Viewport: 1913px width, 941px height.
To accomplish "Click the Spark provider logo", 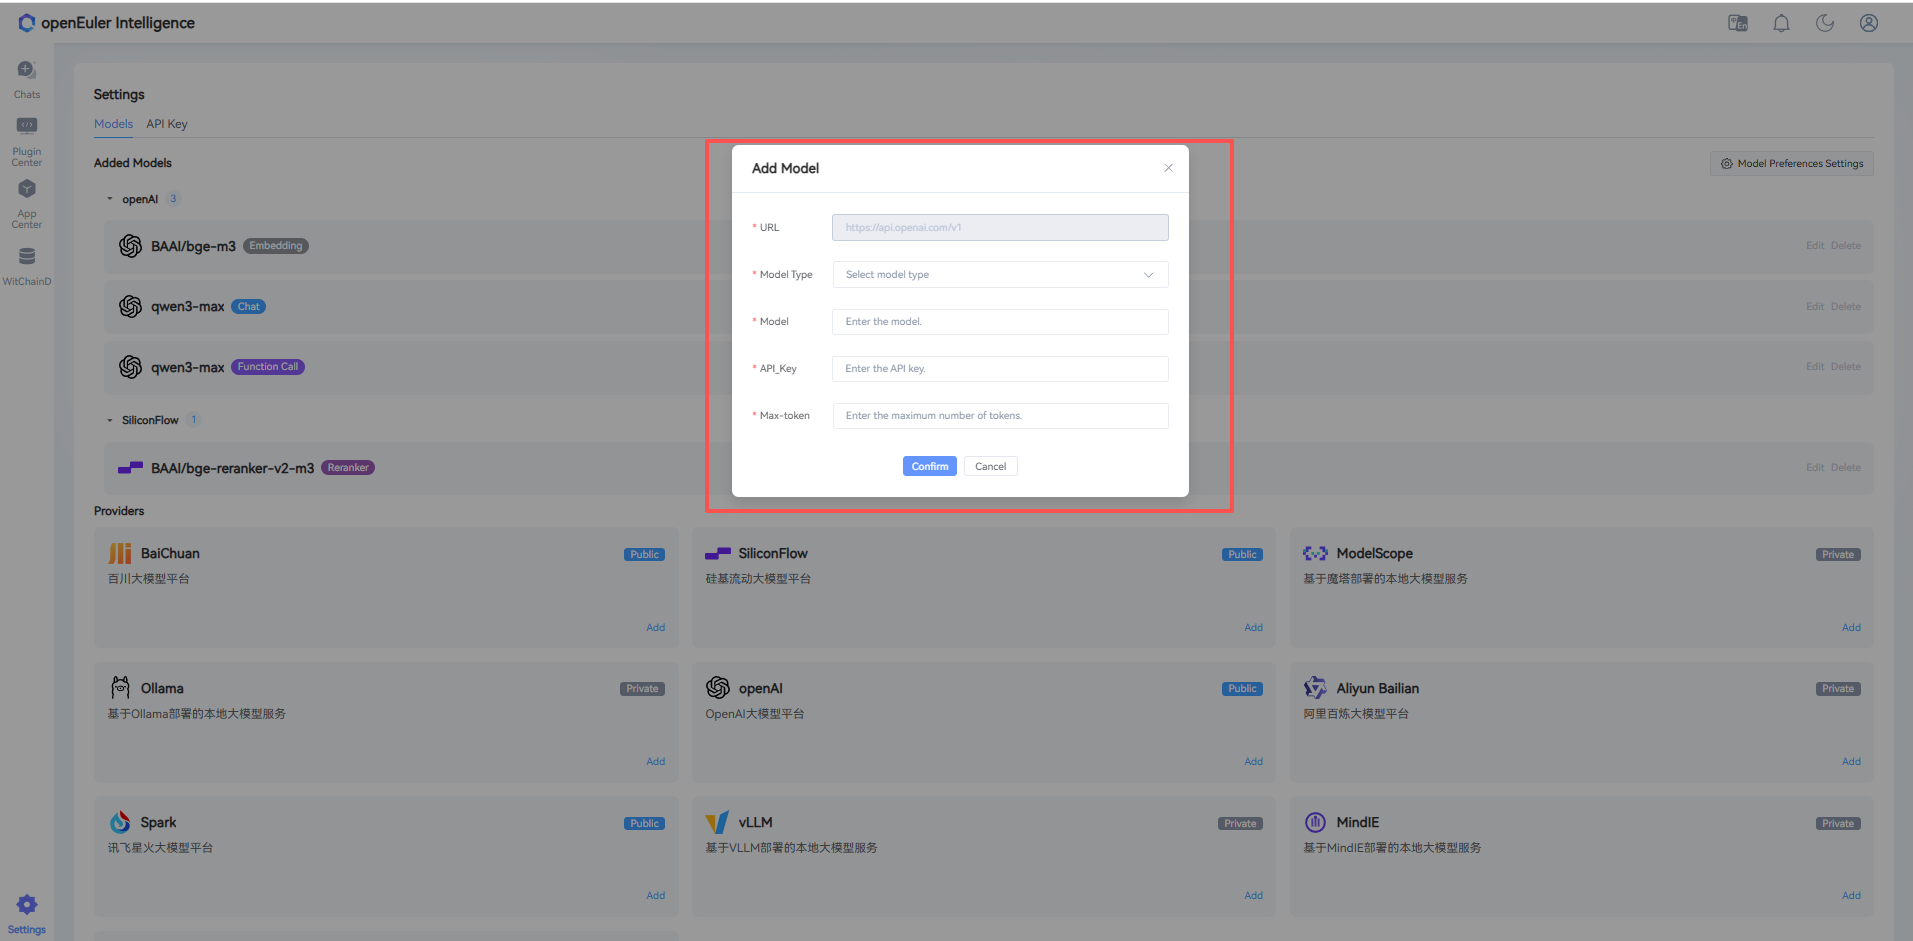I will click(x=120, y=822).
